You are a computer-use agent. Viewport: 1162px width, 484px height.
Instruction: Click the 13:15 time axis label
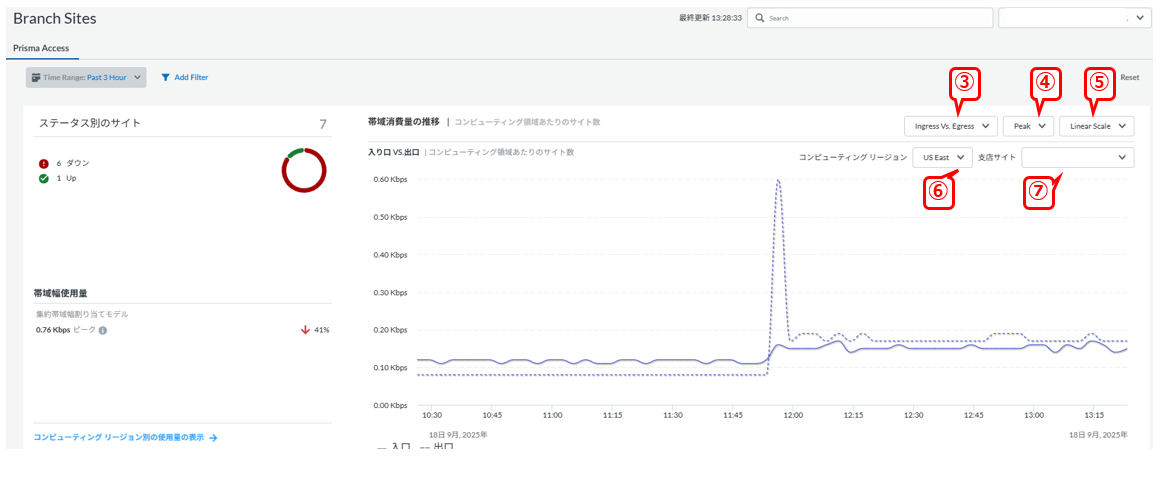click(x=1094, y=415)
